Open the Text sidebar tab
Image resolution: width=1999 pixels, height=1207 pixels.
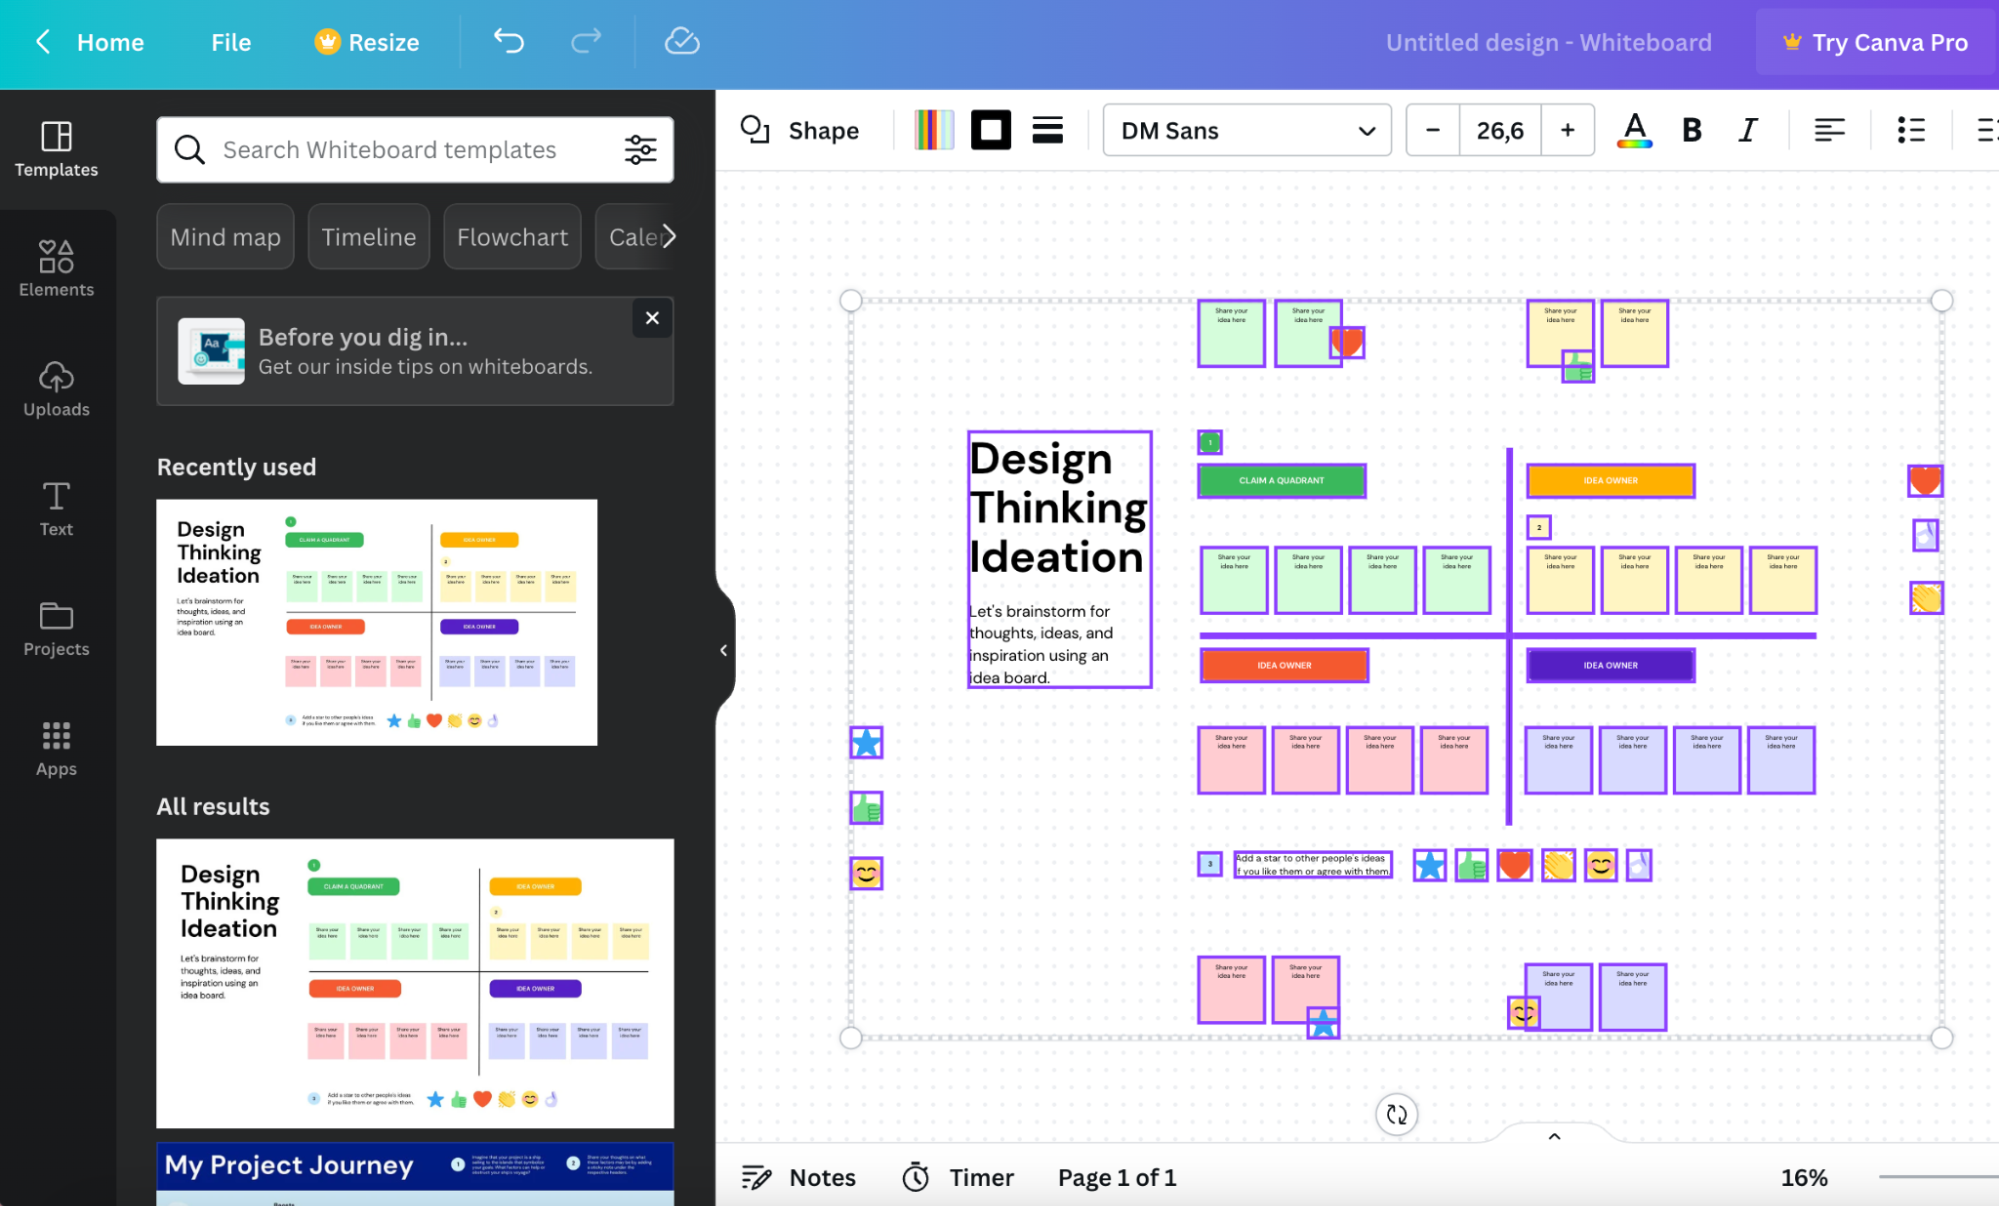coord(56,509)
